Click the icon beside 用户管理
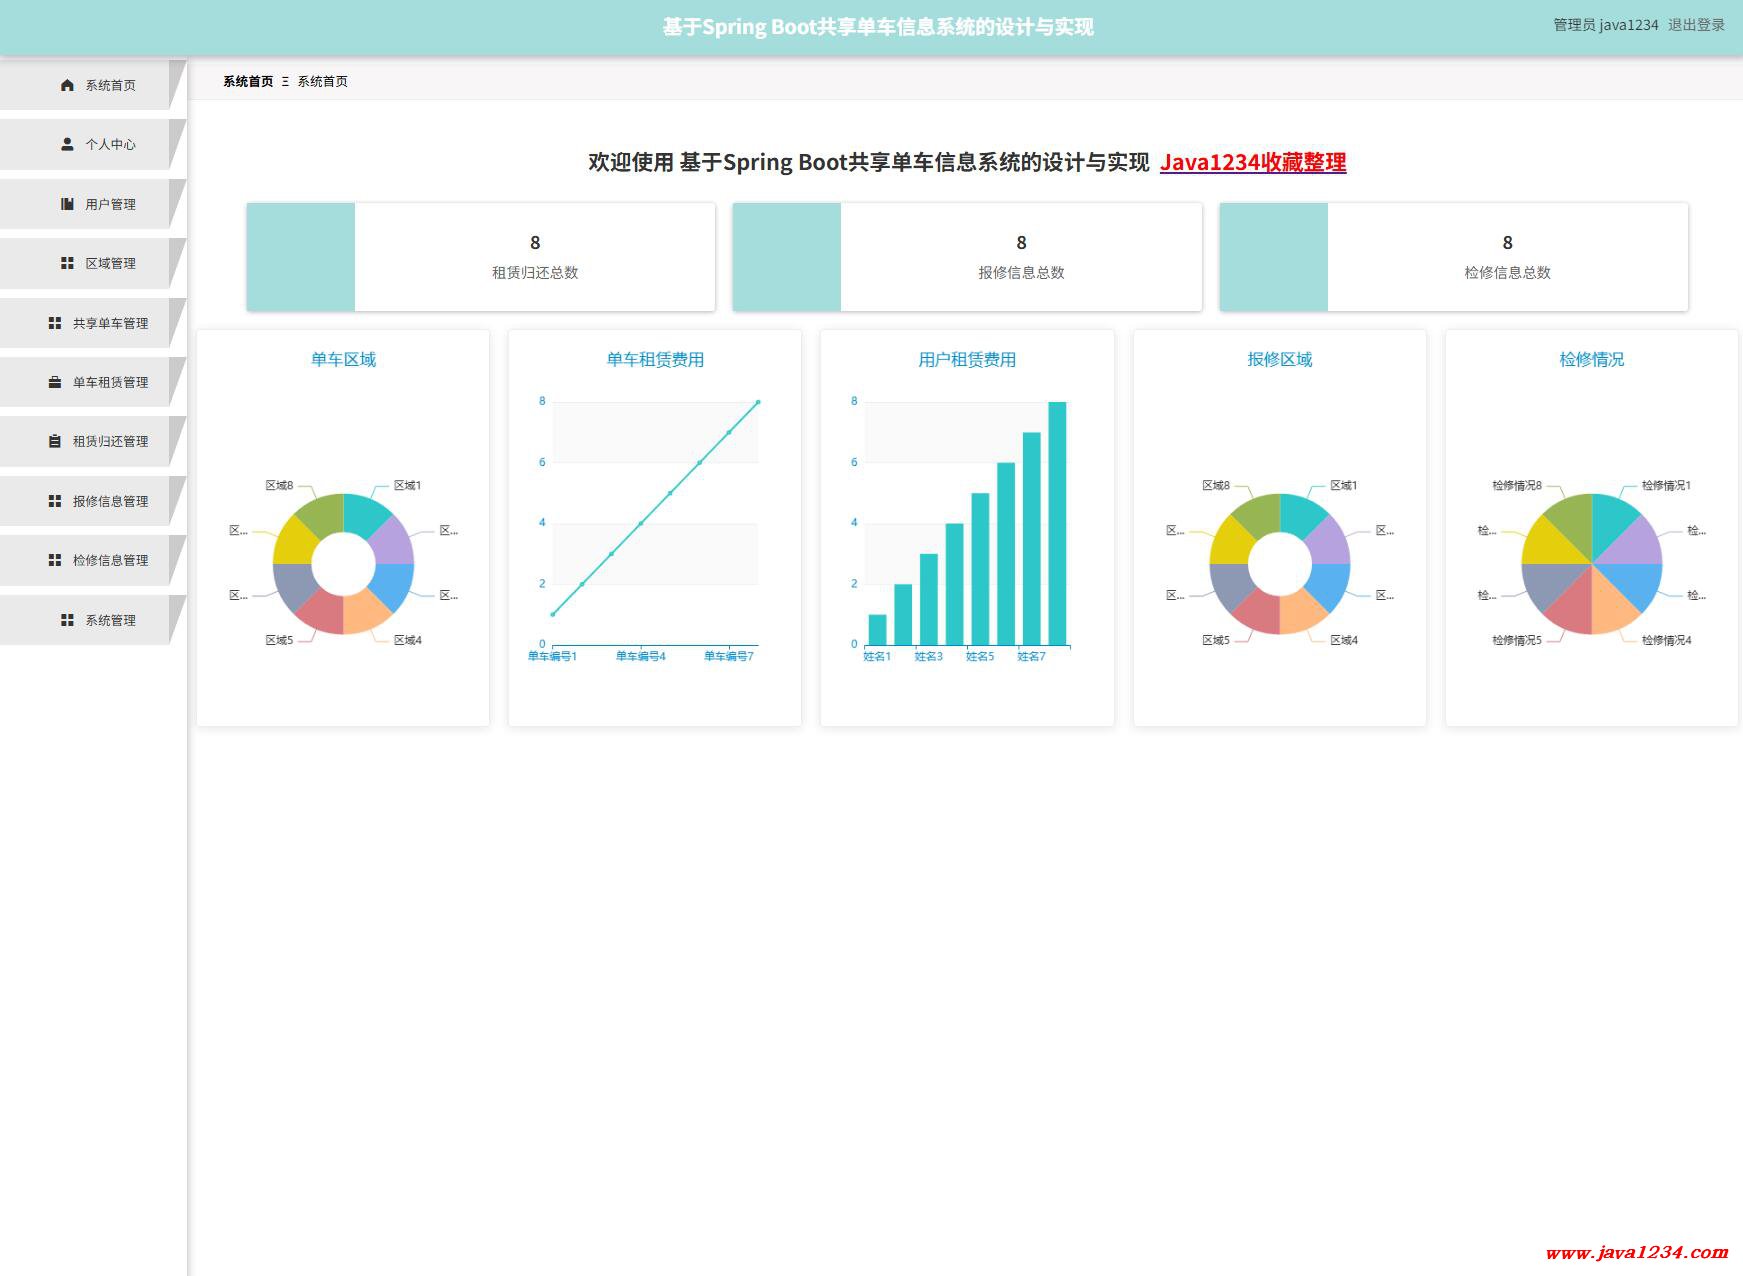Viewport: 1743px width, 1276px height. (67, 204)
